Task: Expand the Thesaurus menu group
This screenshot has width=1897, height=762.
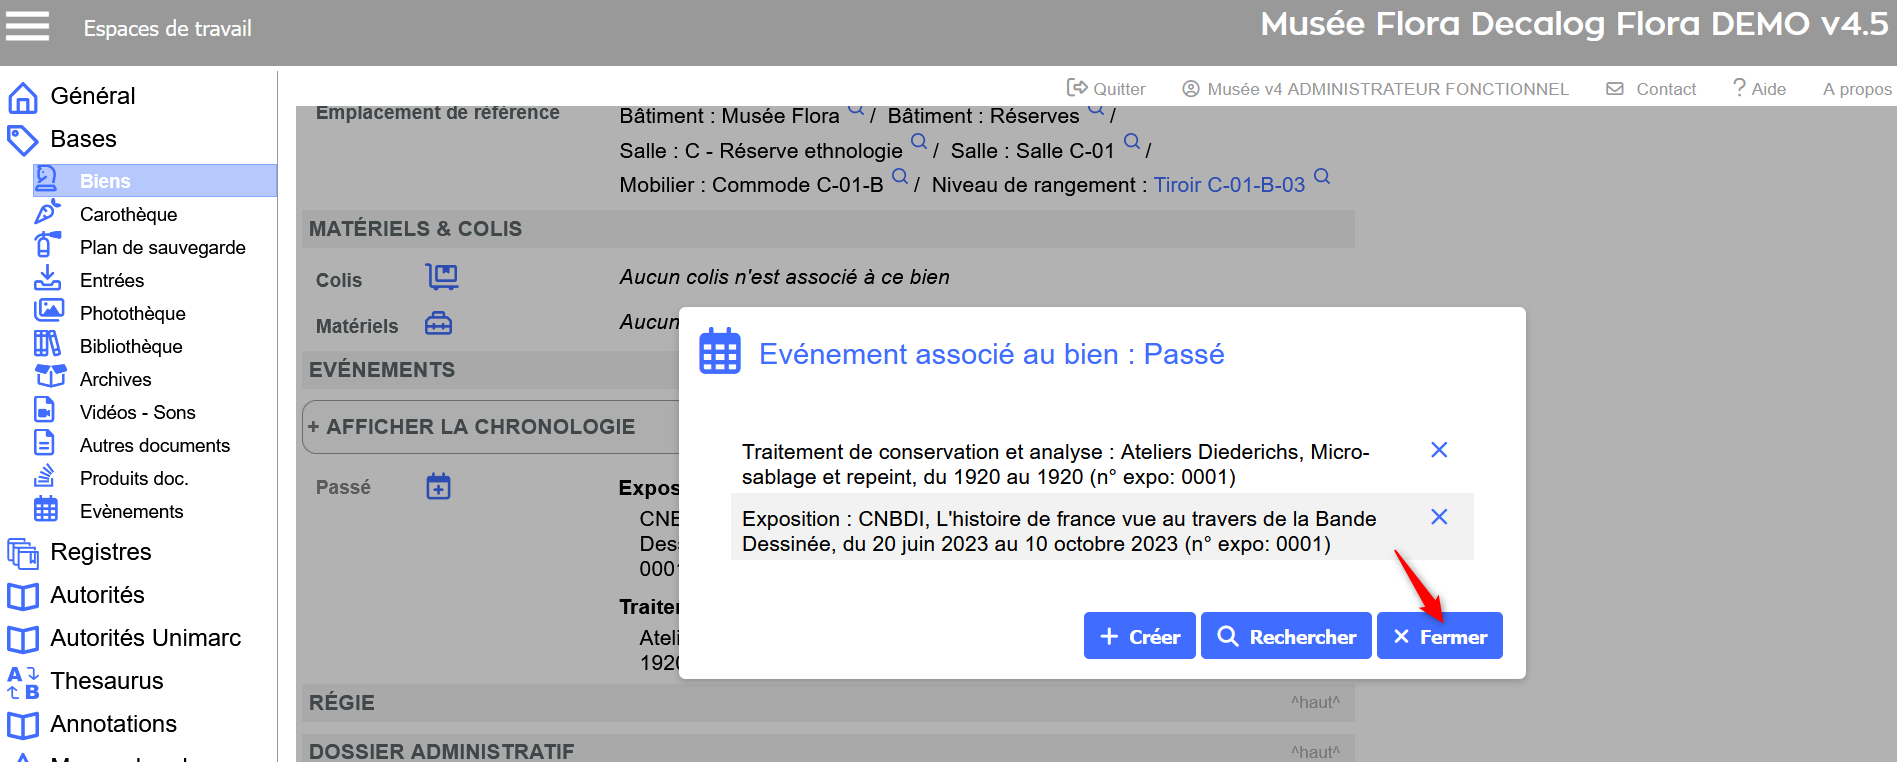Action: pos(106,681)
